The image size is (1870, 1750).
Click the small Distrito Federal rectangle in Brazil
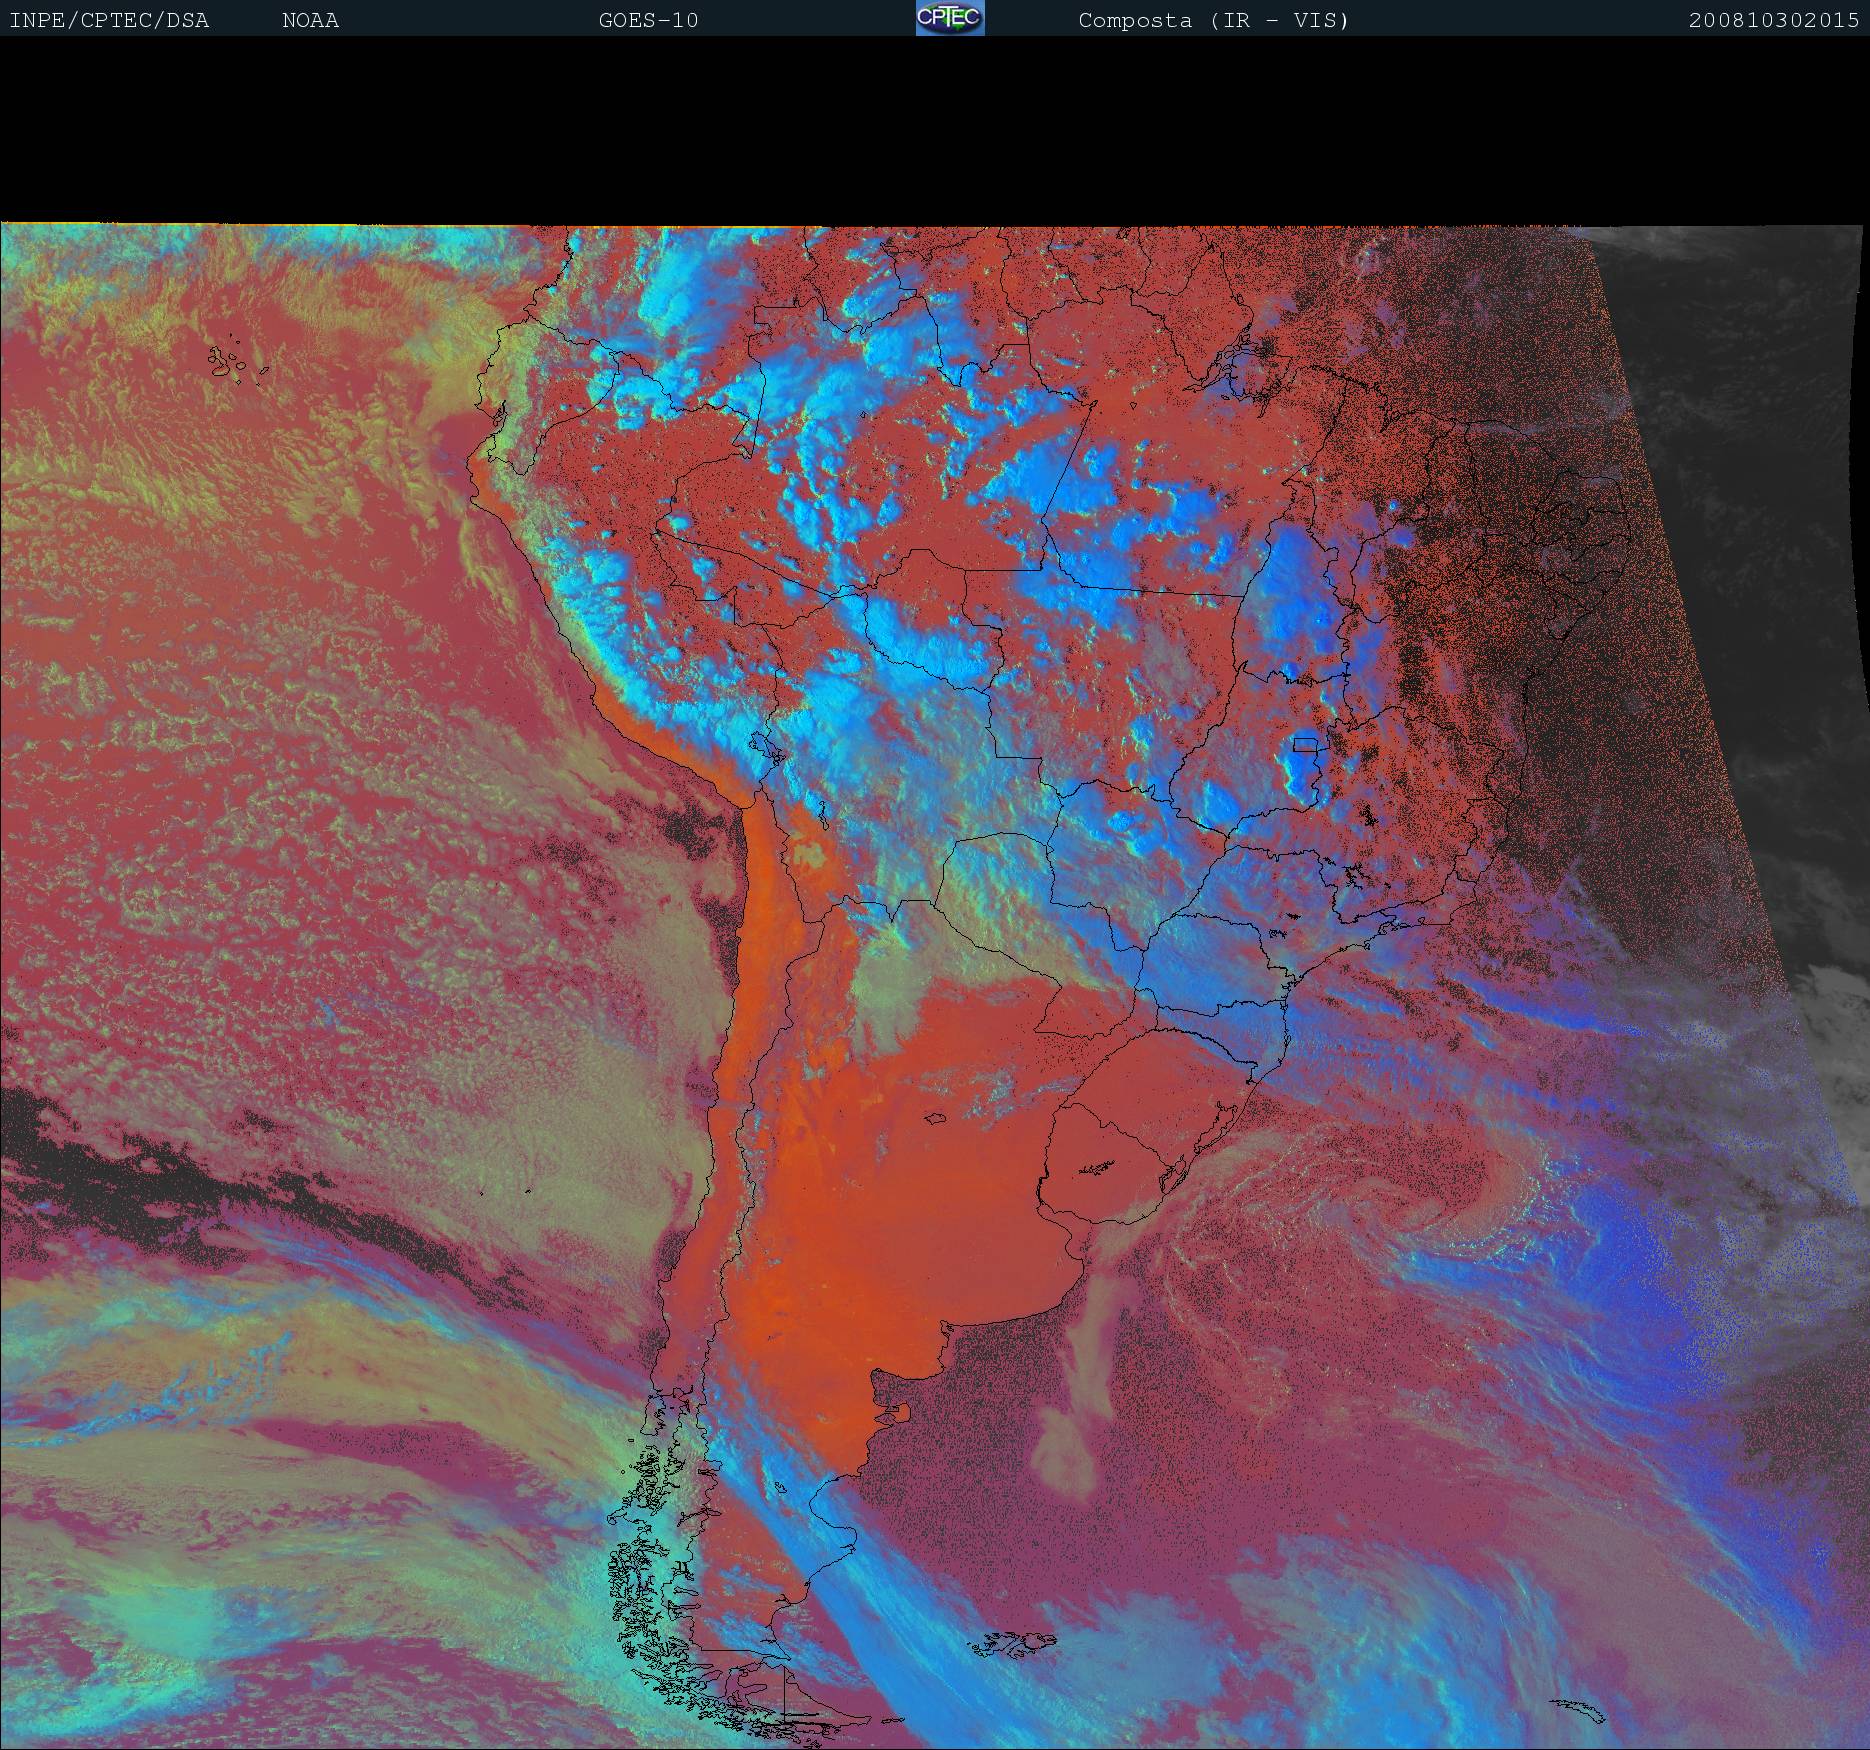[1304, 744]
